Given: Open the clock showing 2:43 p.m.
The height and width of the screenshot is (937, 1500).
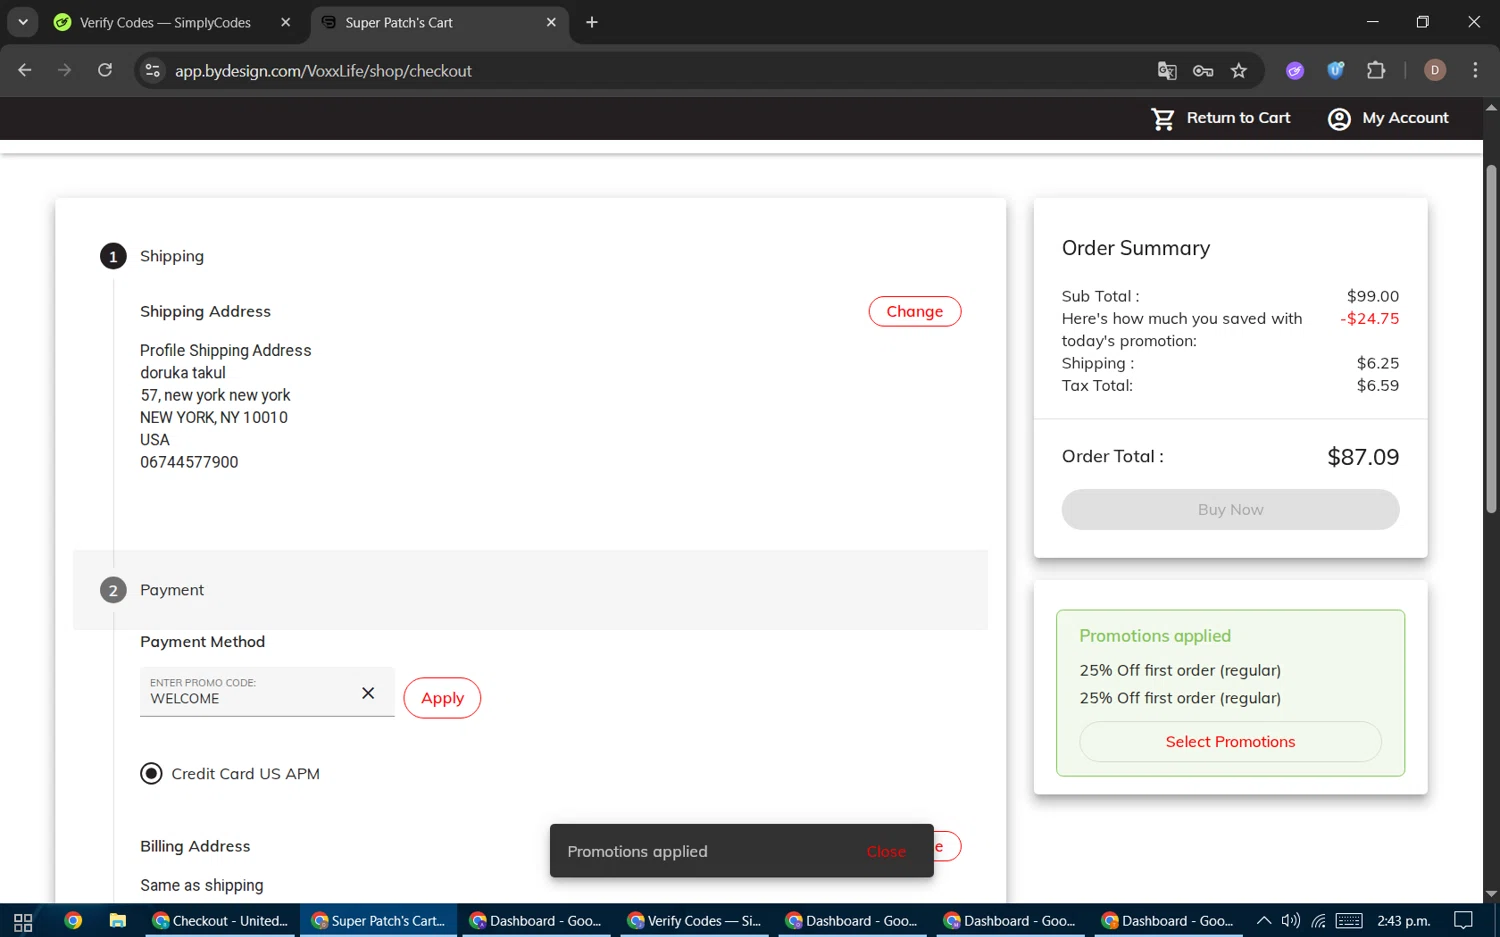Looking at the screenshot, I should [x=1403, y=921].
